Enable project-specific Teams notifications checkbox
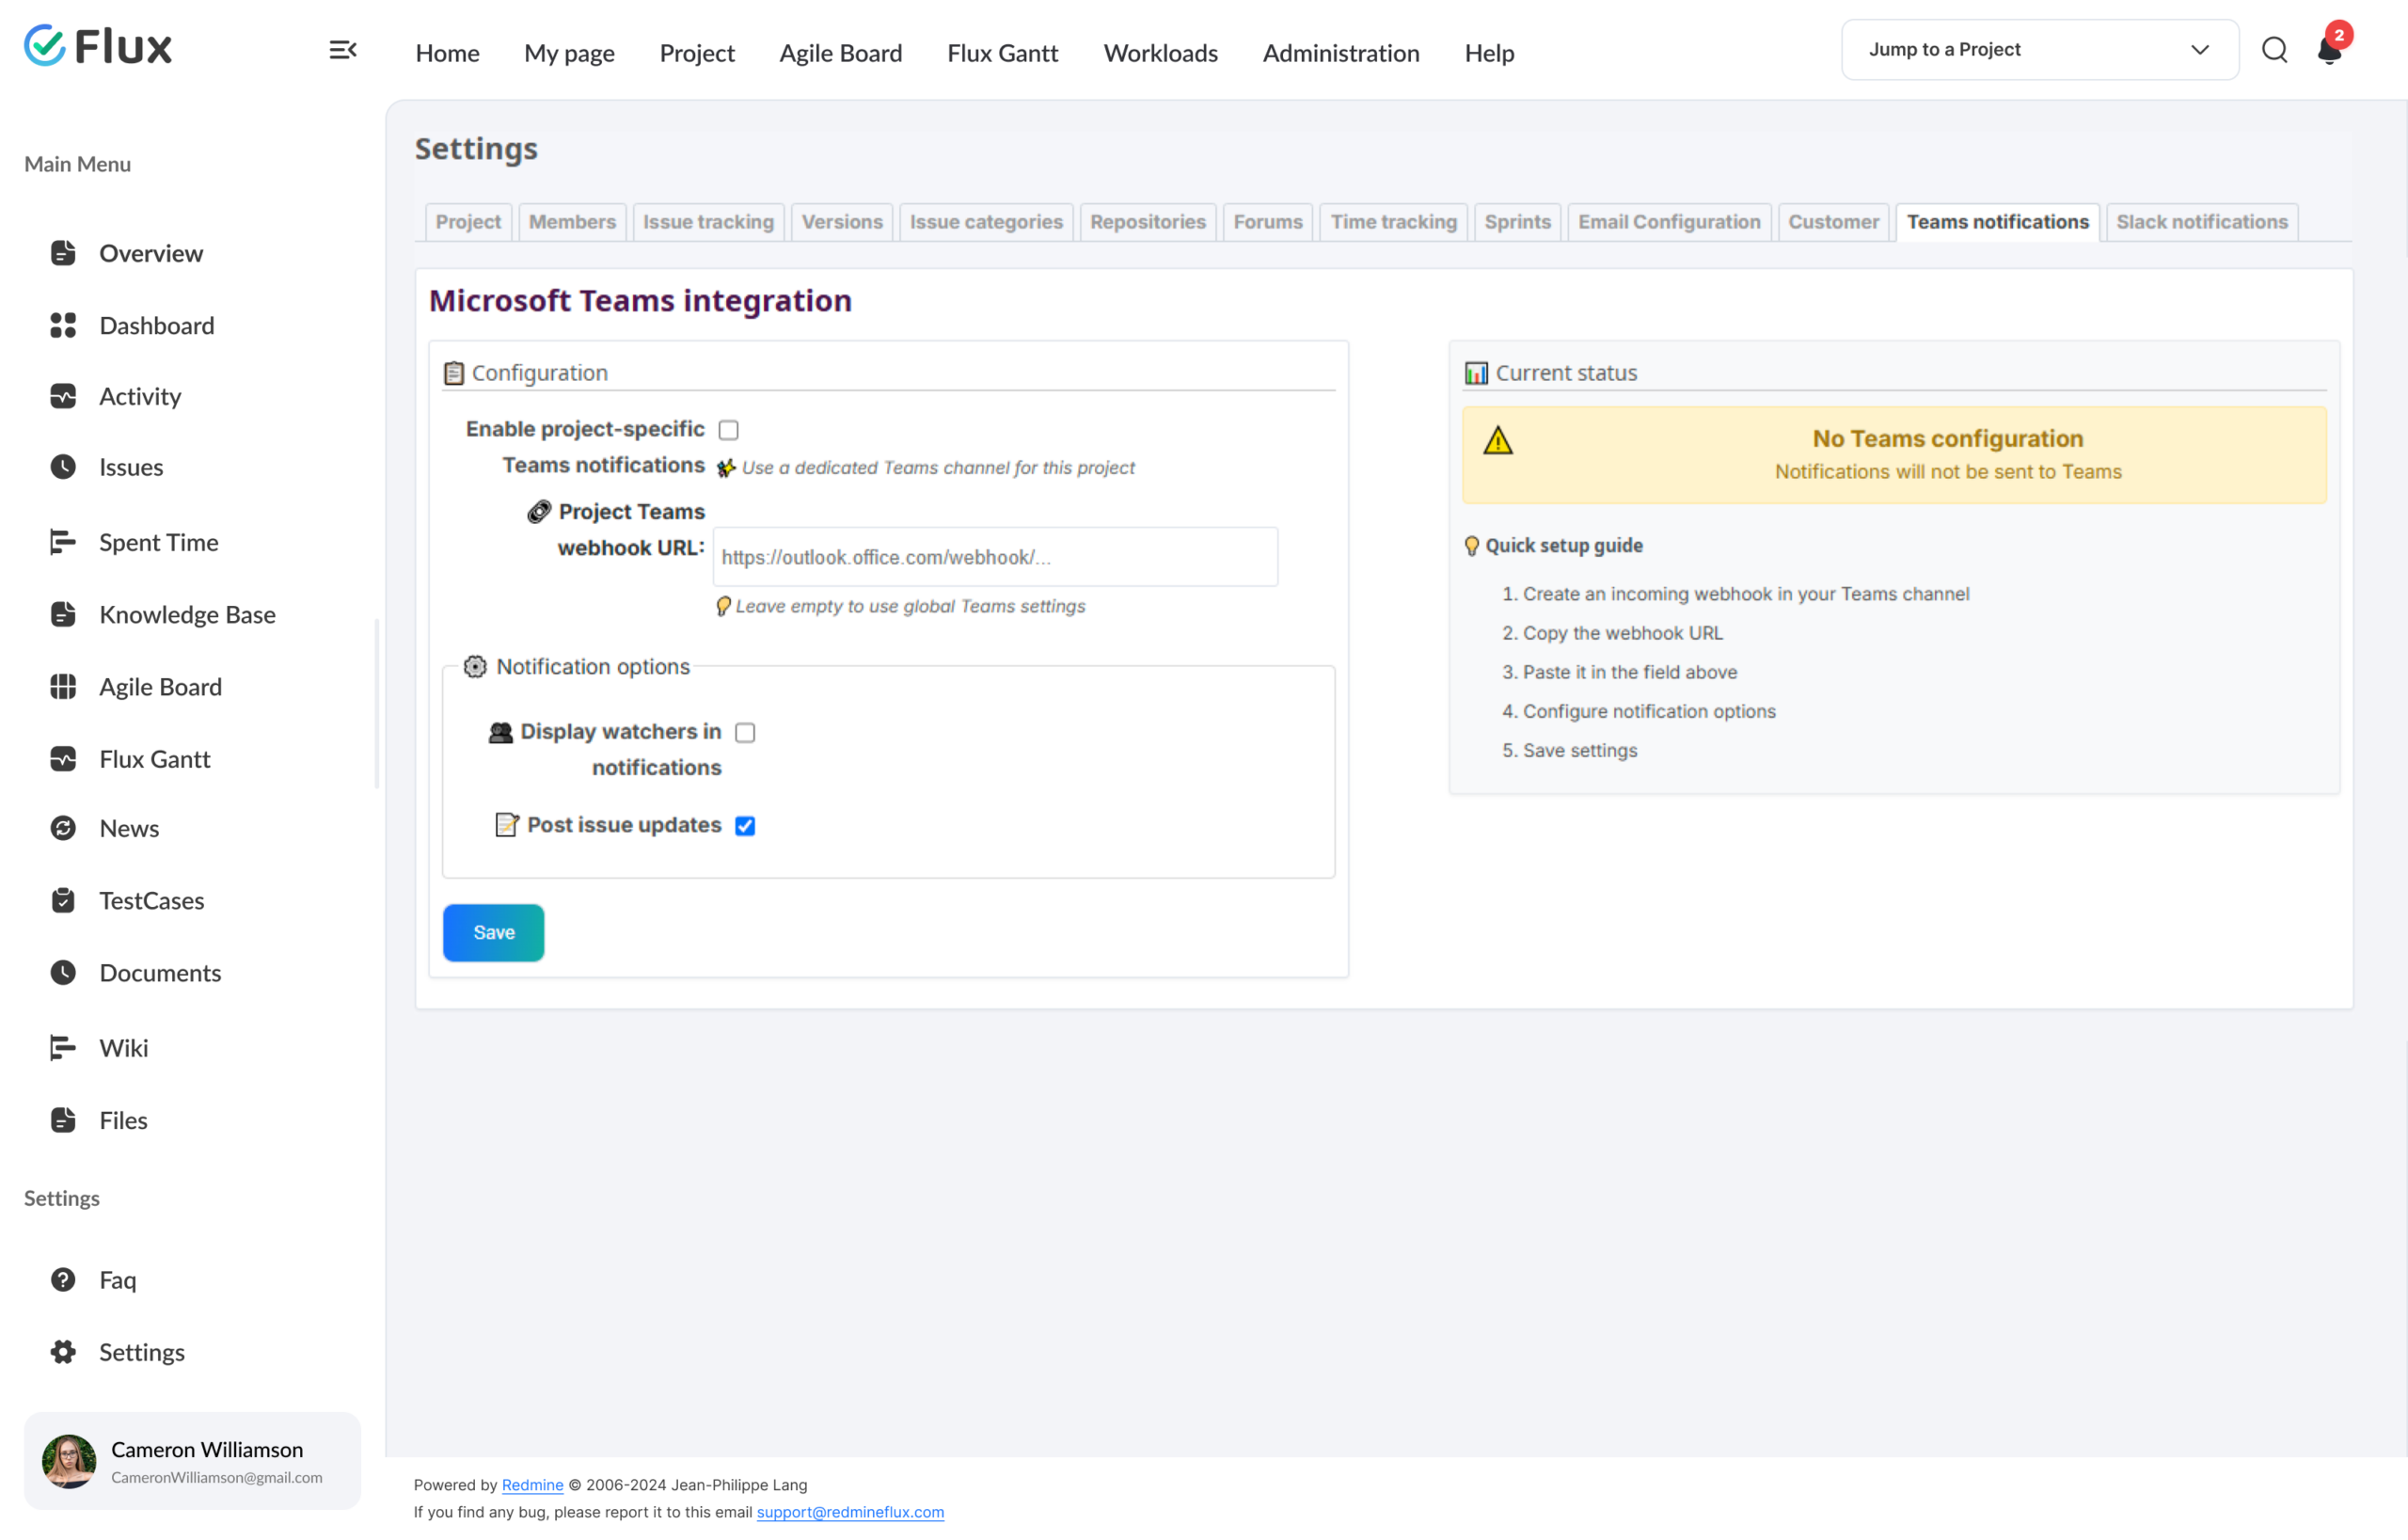Viewport: 2408px width, 1540px height. [729, 430]
